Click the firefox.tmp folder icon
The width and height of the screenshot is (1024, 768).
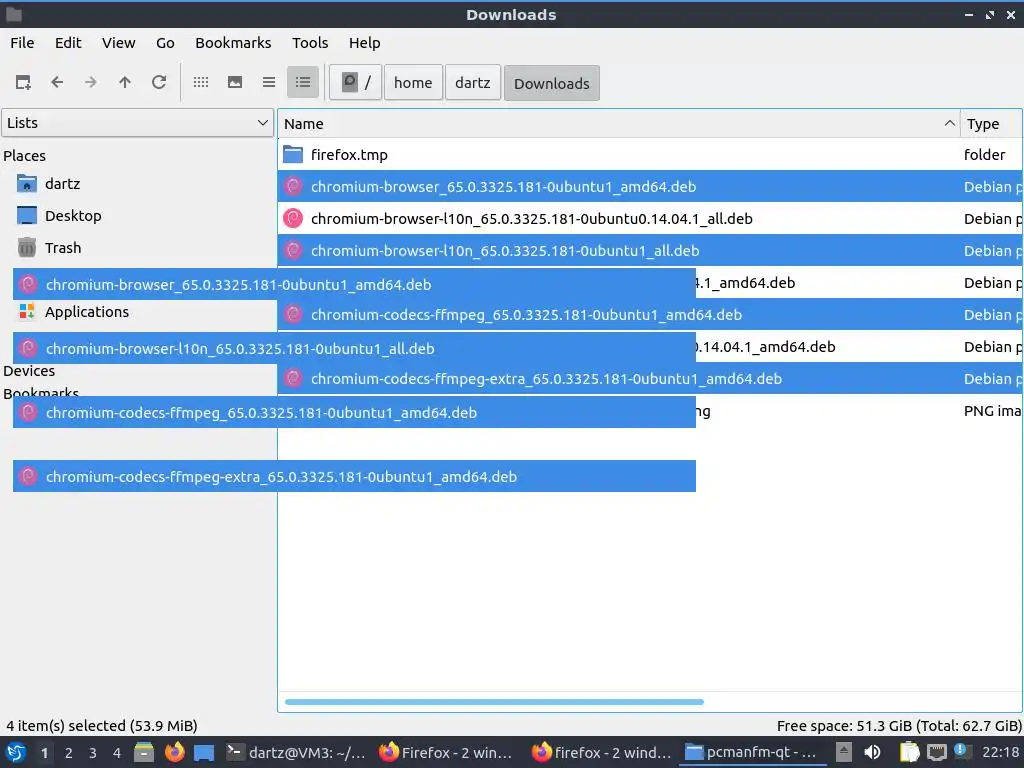(x=293, y=155)
